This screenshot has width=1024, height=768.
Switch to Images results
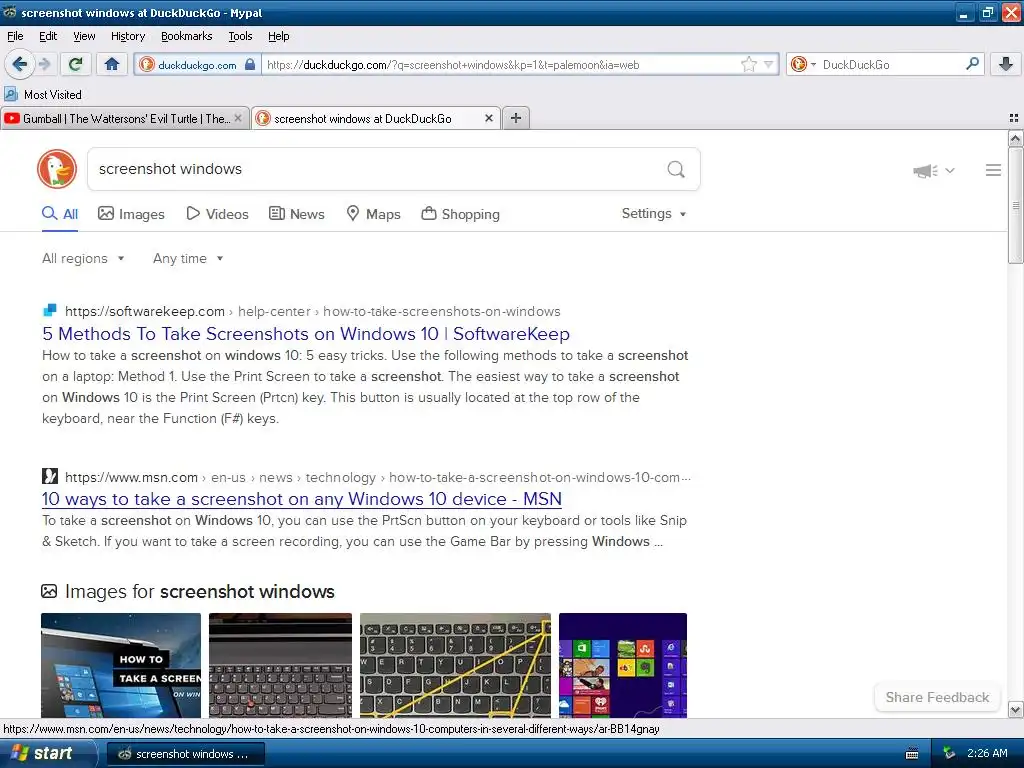click(131, 214)
